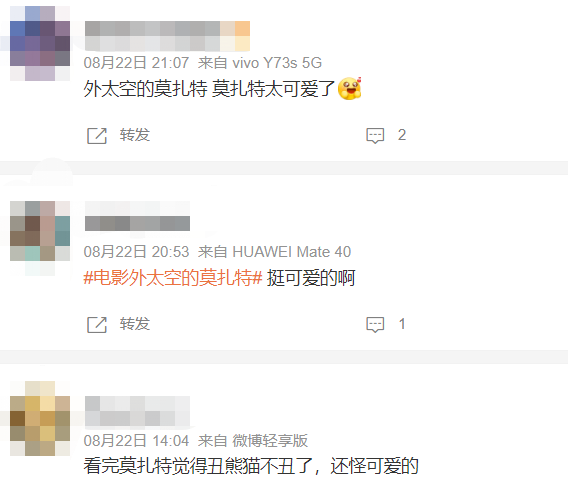
Task: Click the third post's blurred username
Action: point(137,411)
